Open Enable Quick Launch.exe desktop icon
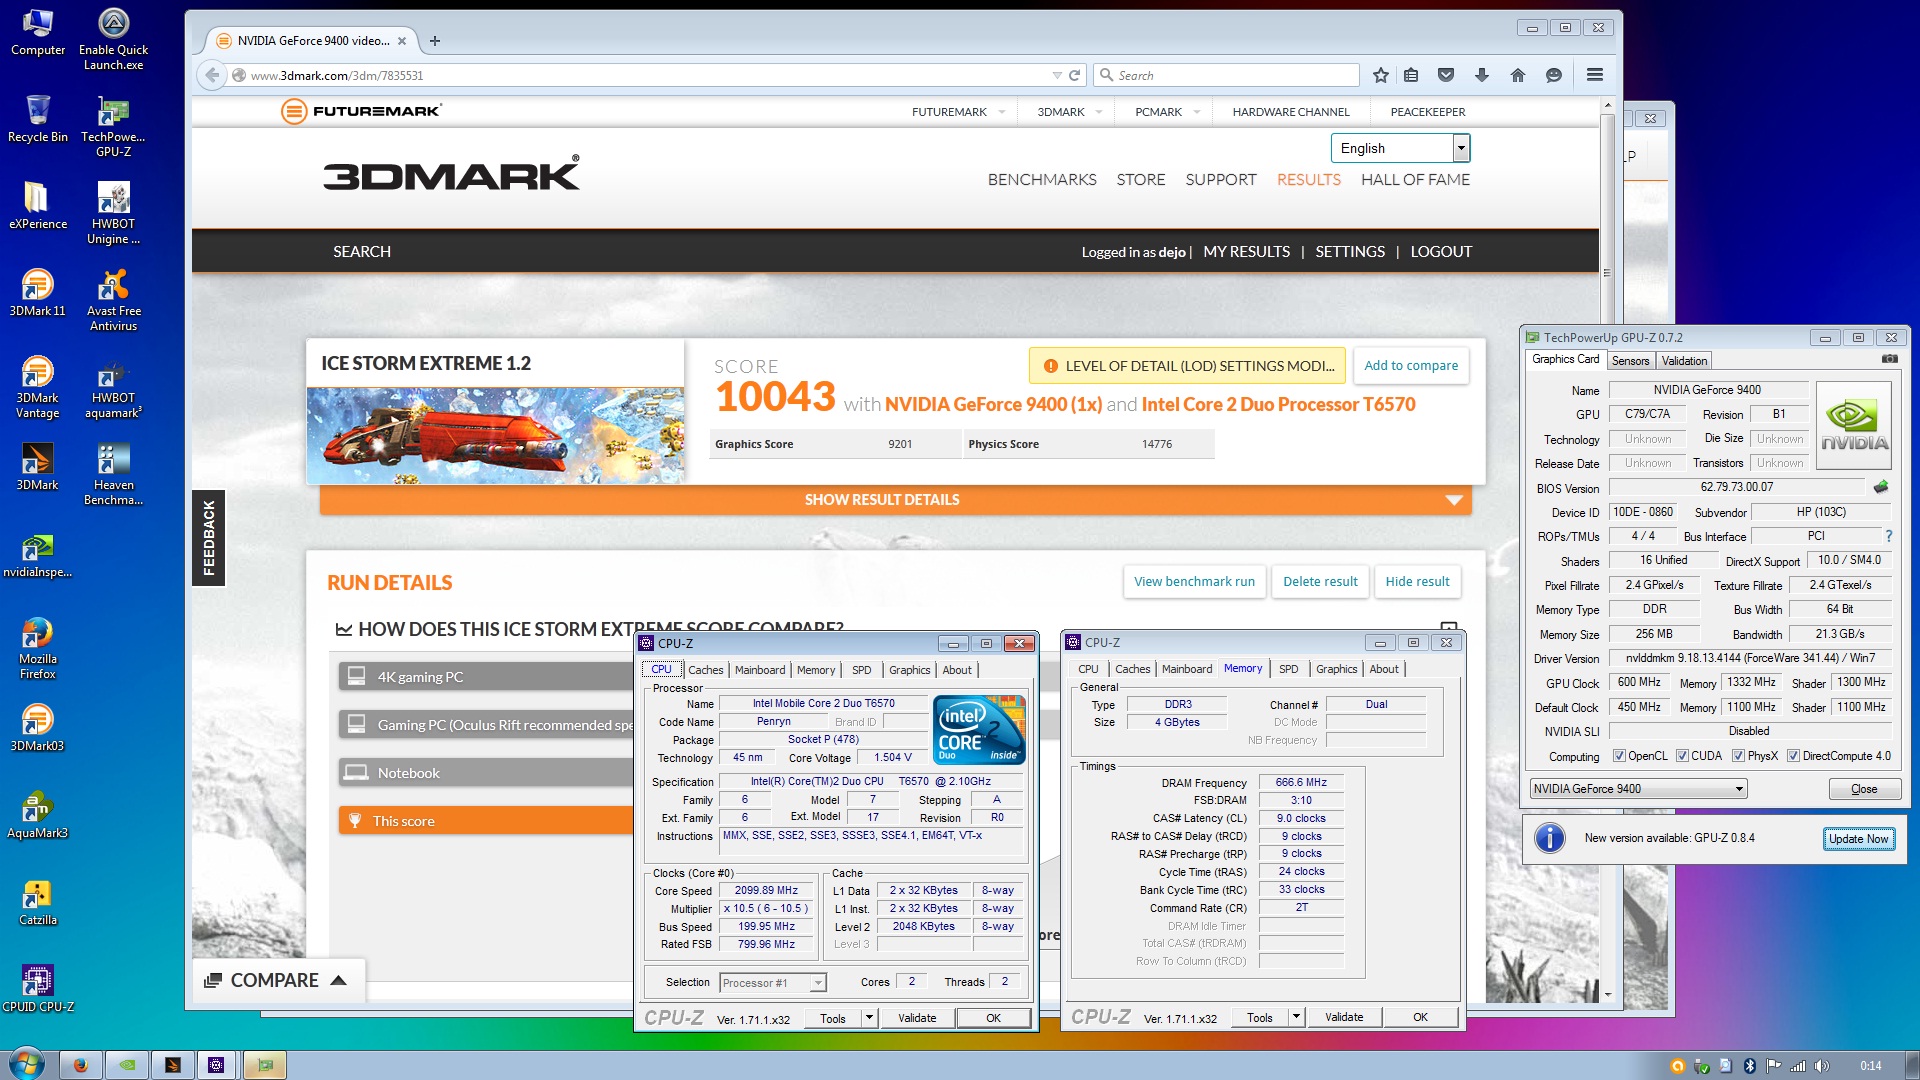 113,39
